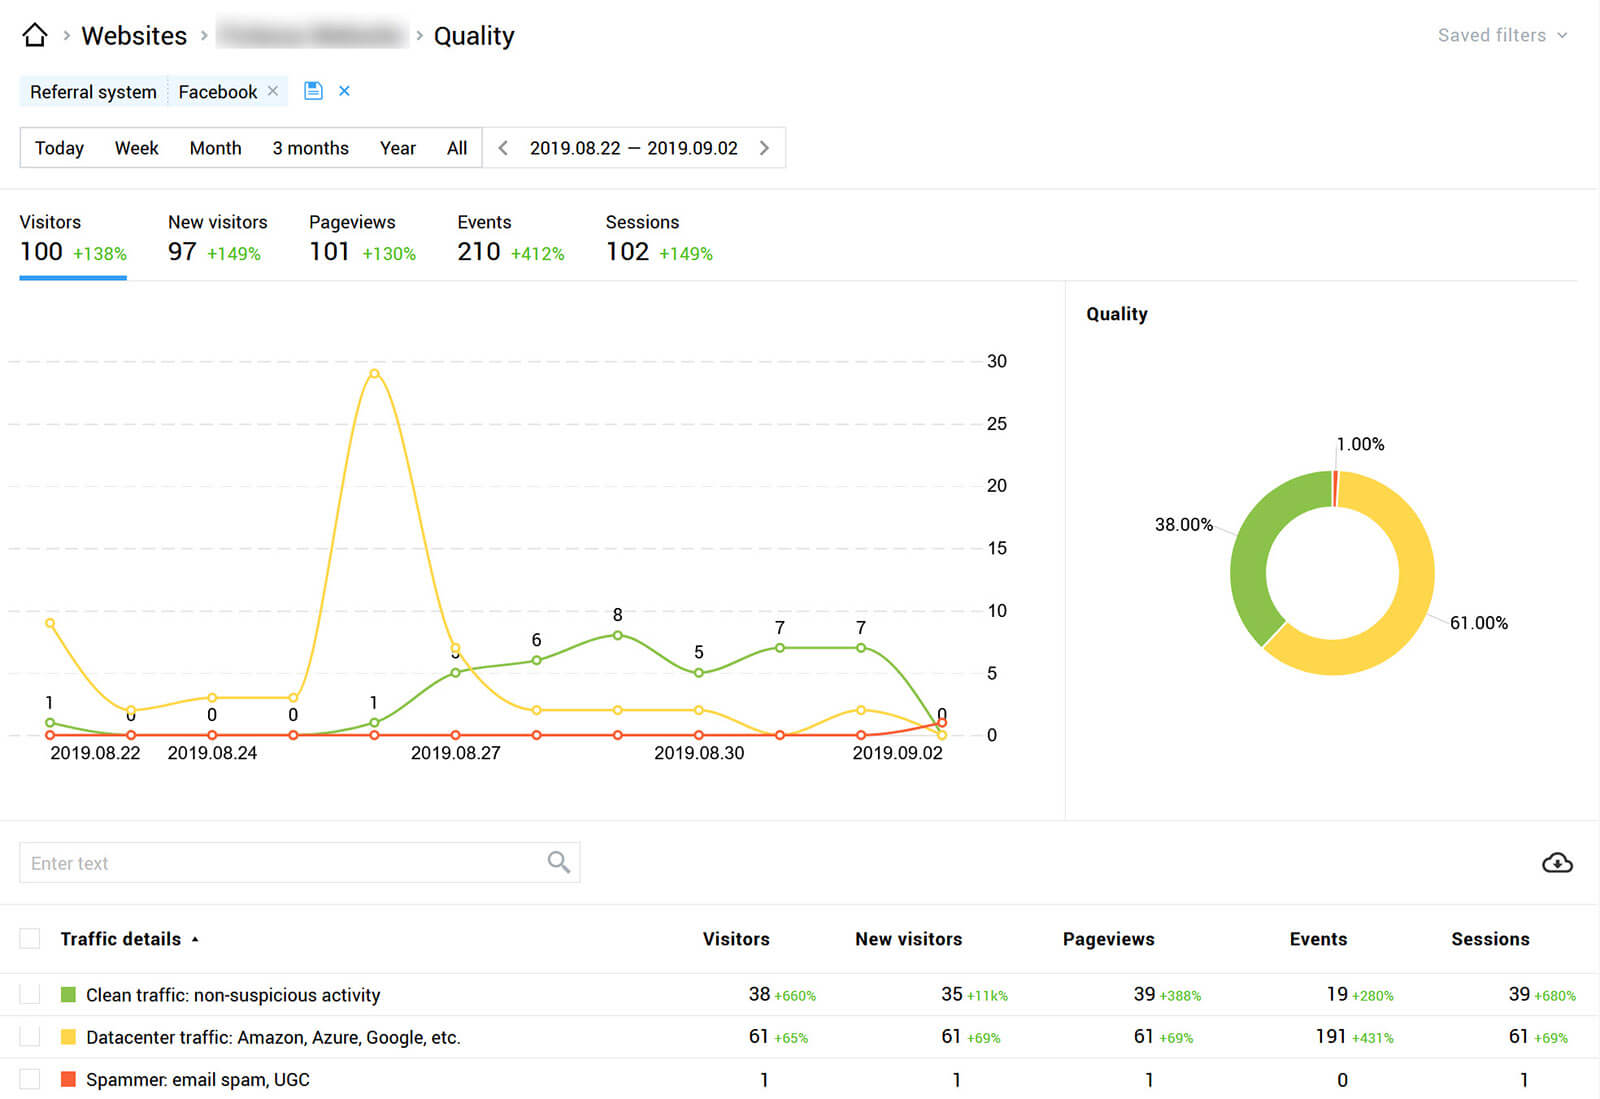Select the 3 months time period
The image size is (1600, 1099).
coord(310,148)
